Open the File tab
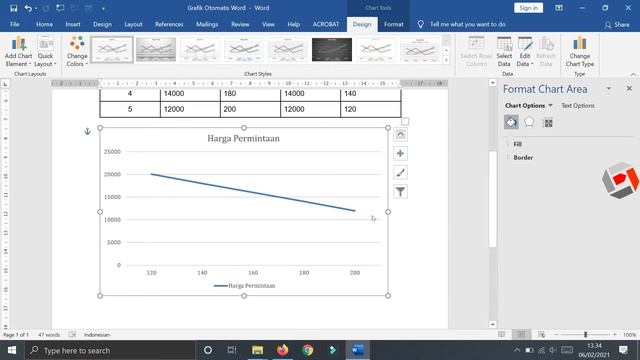Image resolution: width=640 pixels, height=360 pixels. tap(15, 24)
